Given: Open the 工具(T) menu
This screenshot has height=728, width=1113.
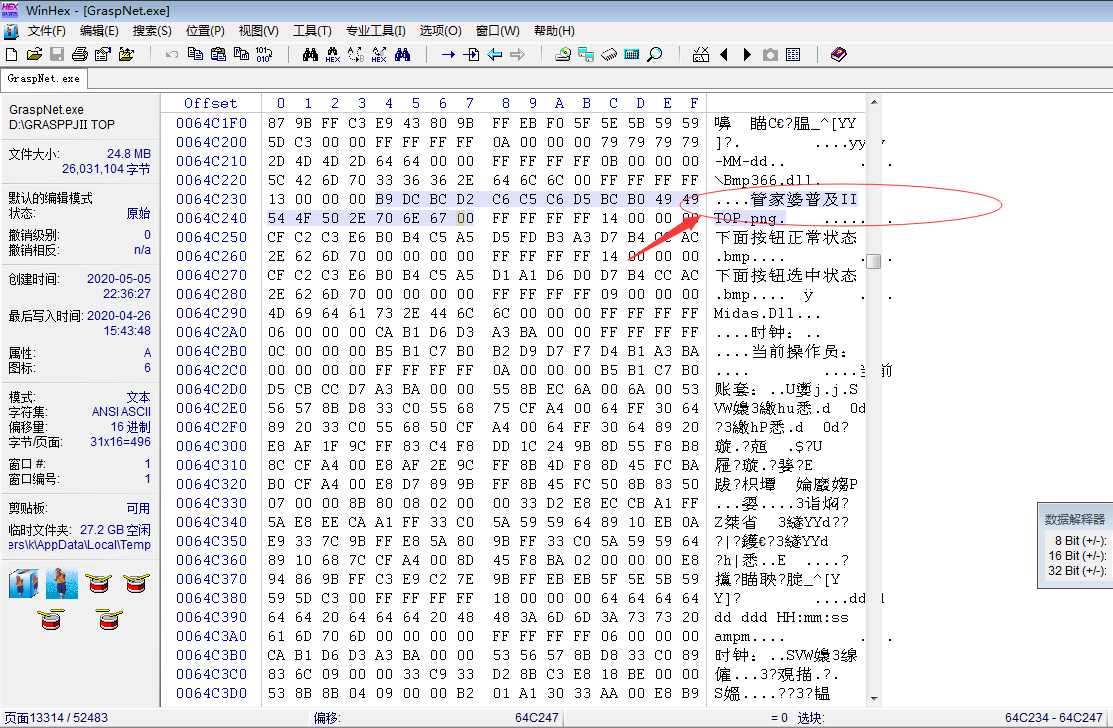Looking at the screenshot, I should click(312, 31).
